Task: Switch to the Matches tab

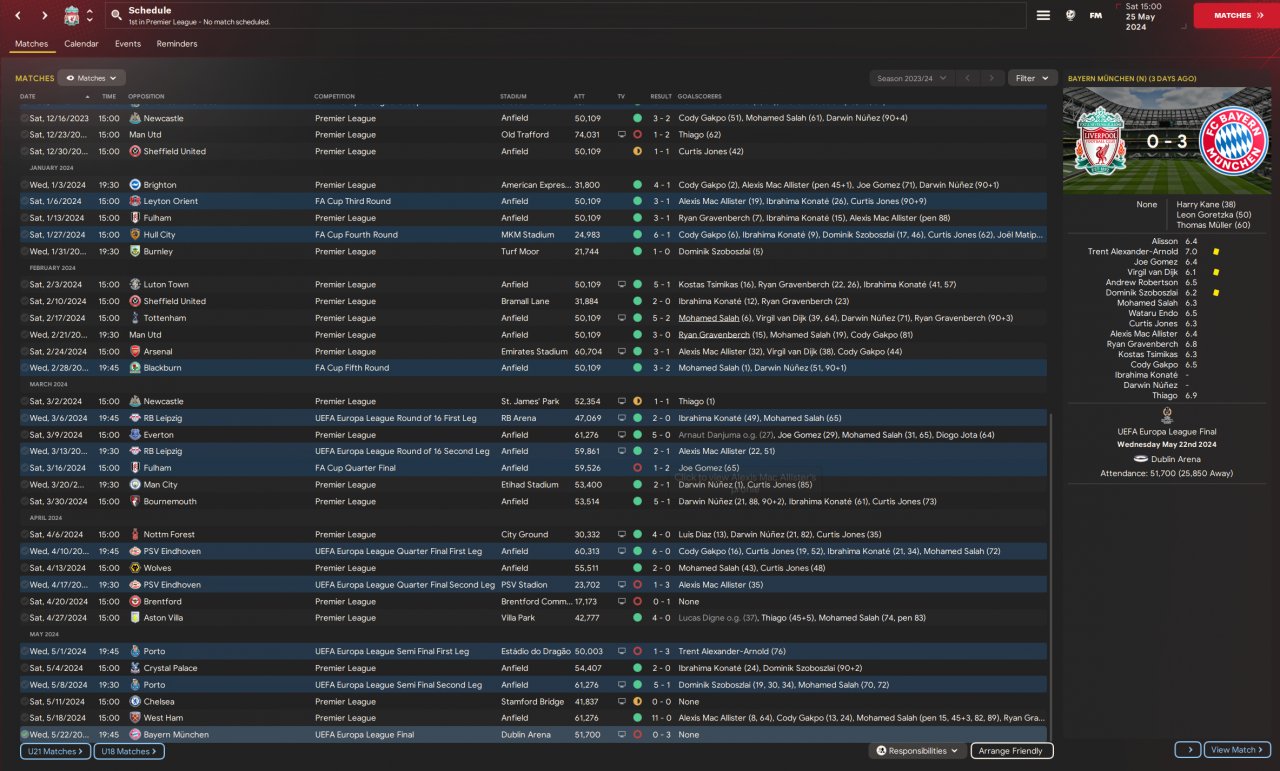Action: [31, 44]
